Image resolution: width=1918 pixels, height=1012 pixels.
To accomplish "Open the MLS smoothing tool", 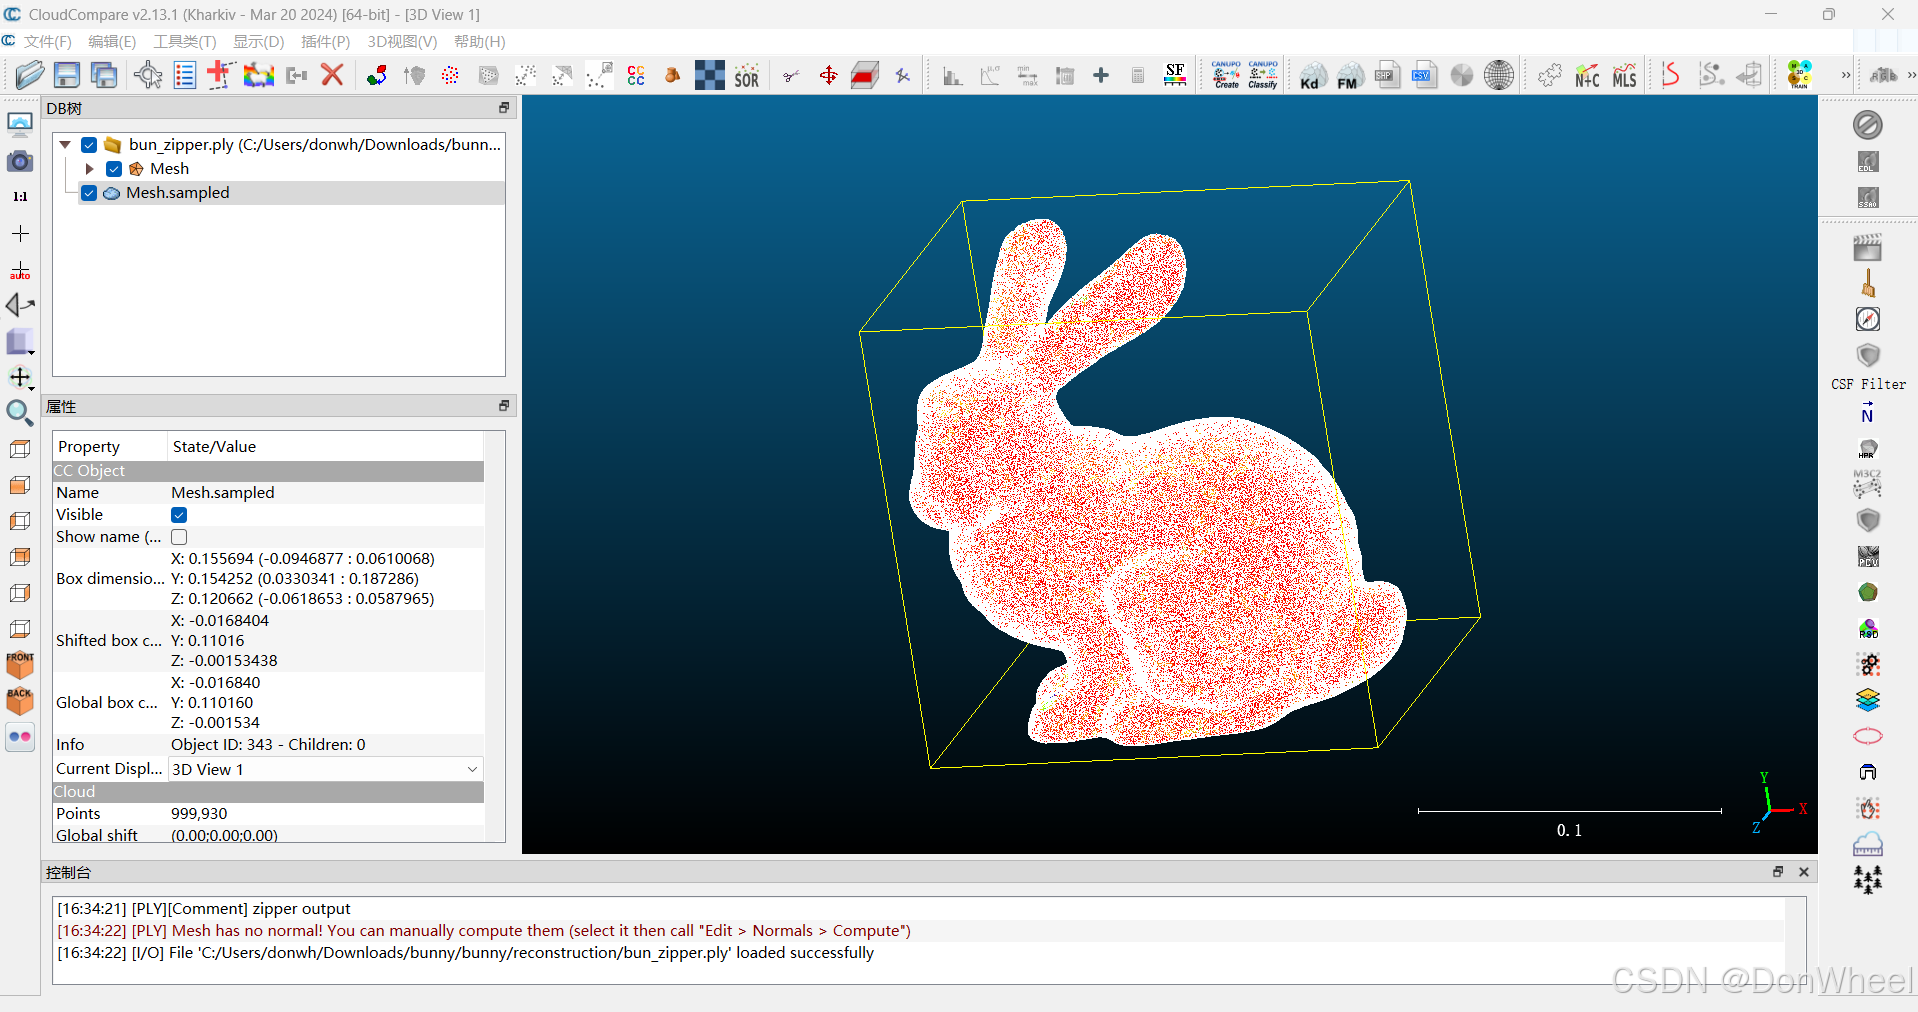I will click(1624, 76).
